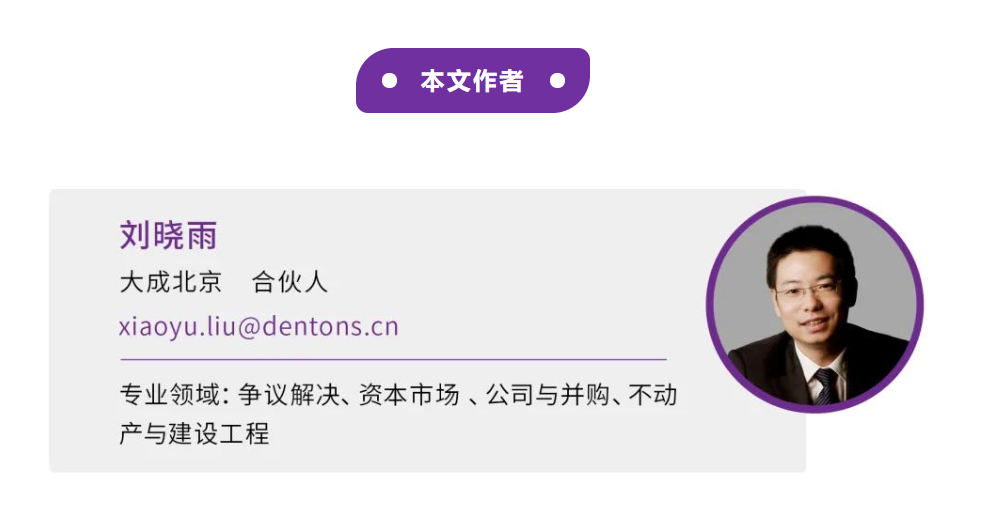
Task: Click the 合伙人 title text
Action: [x=290, y=282]
